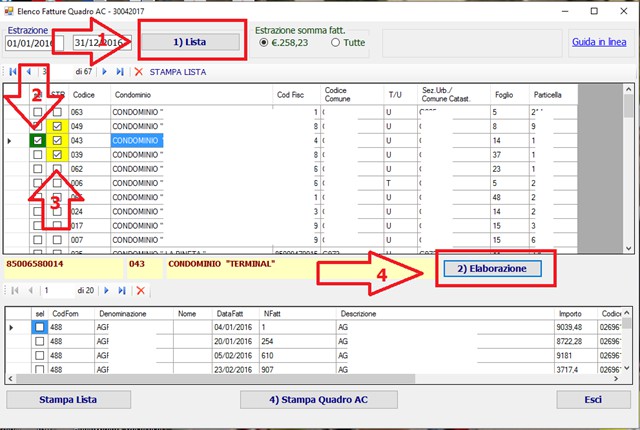Tick the STP checkbox for row 007
This screenshot has height=430, width=640.
tap(57, 240)
